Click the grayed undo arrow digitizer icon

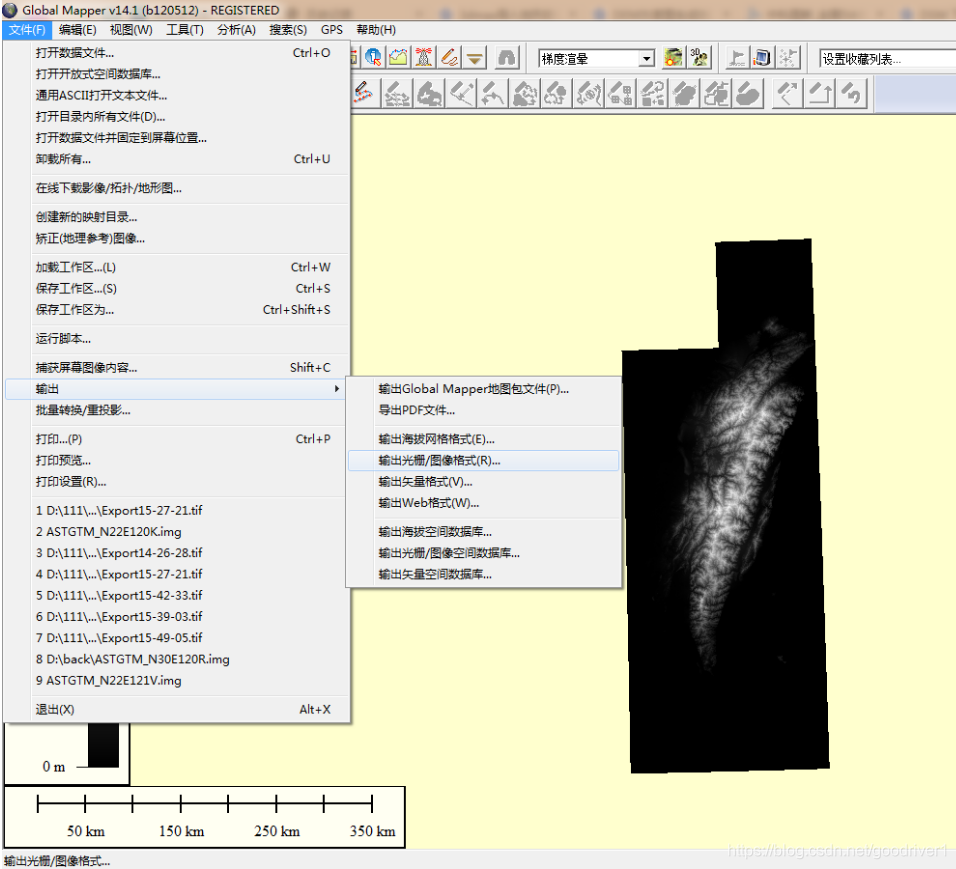852,94
